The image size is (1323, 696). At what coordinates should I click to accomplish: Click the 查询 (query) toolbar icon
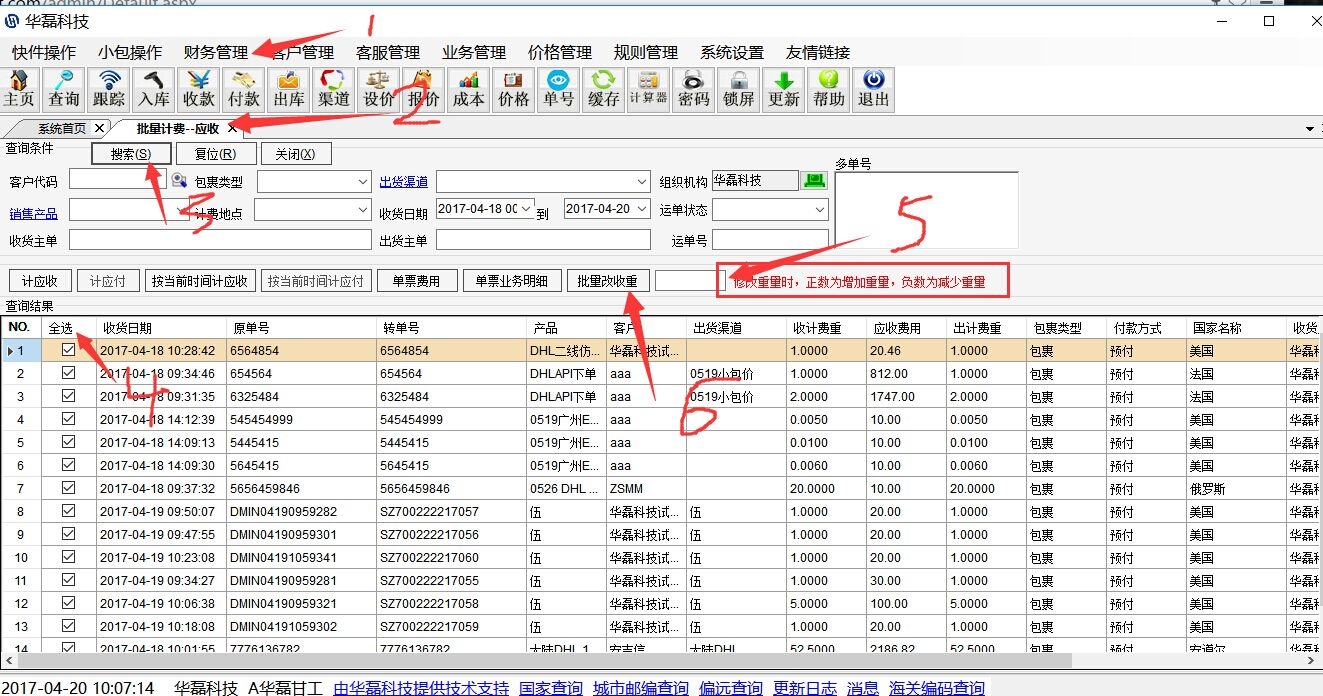64,89
